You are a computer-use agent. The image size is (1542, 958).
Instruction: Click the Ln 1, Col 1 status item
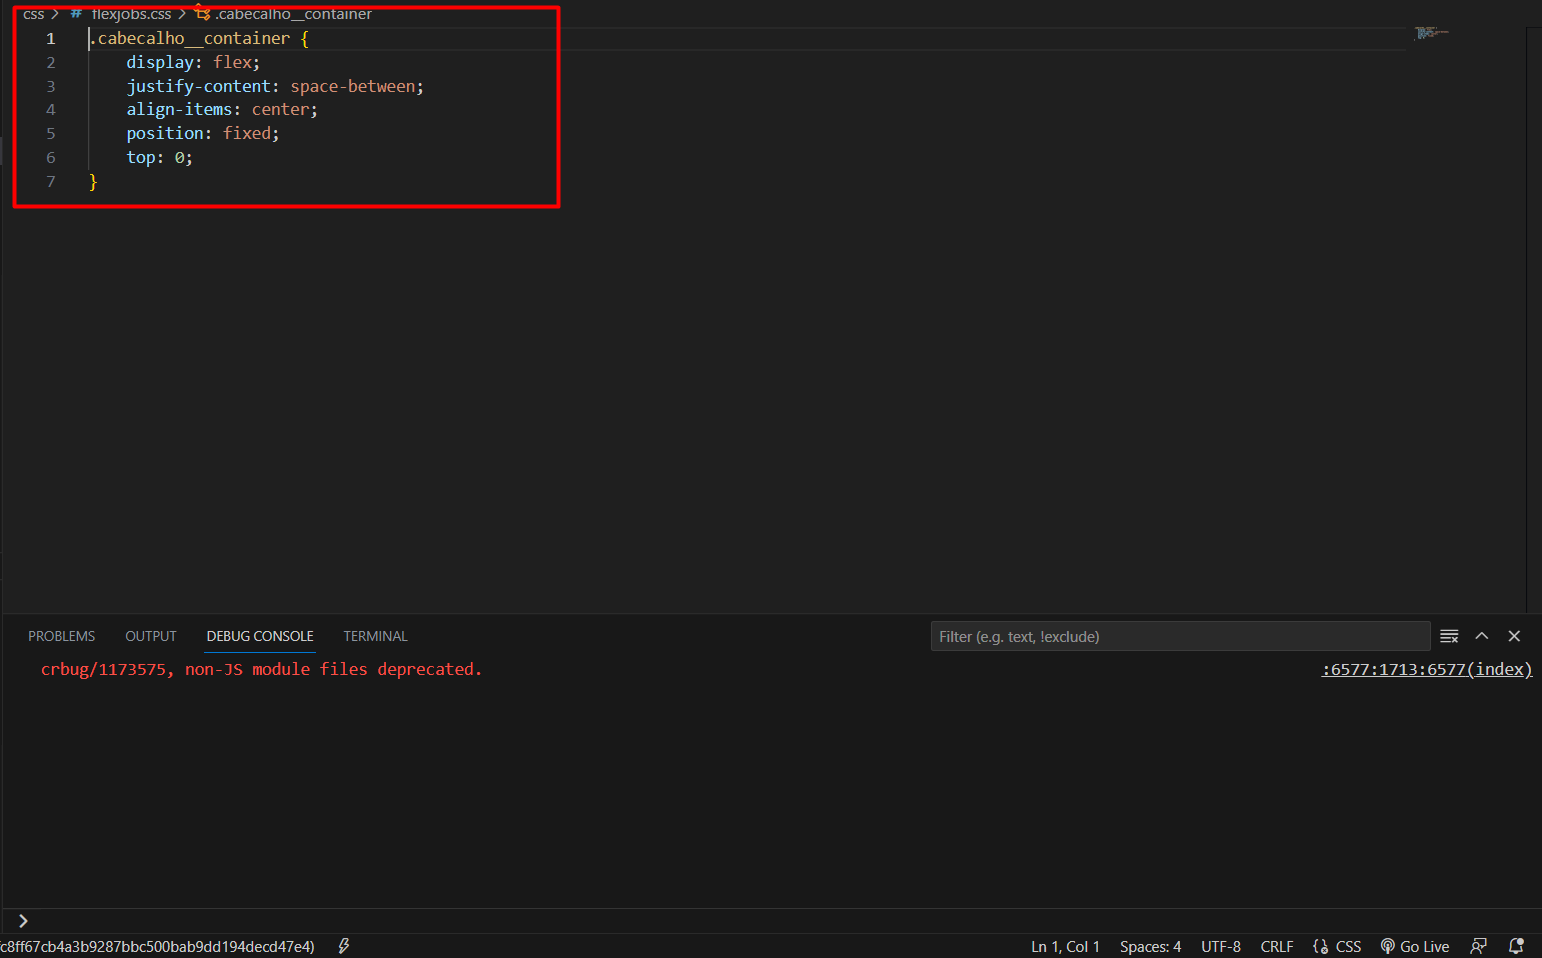pos(1065,946)
